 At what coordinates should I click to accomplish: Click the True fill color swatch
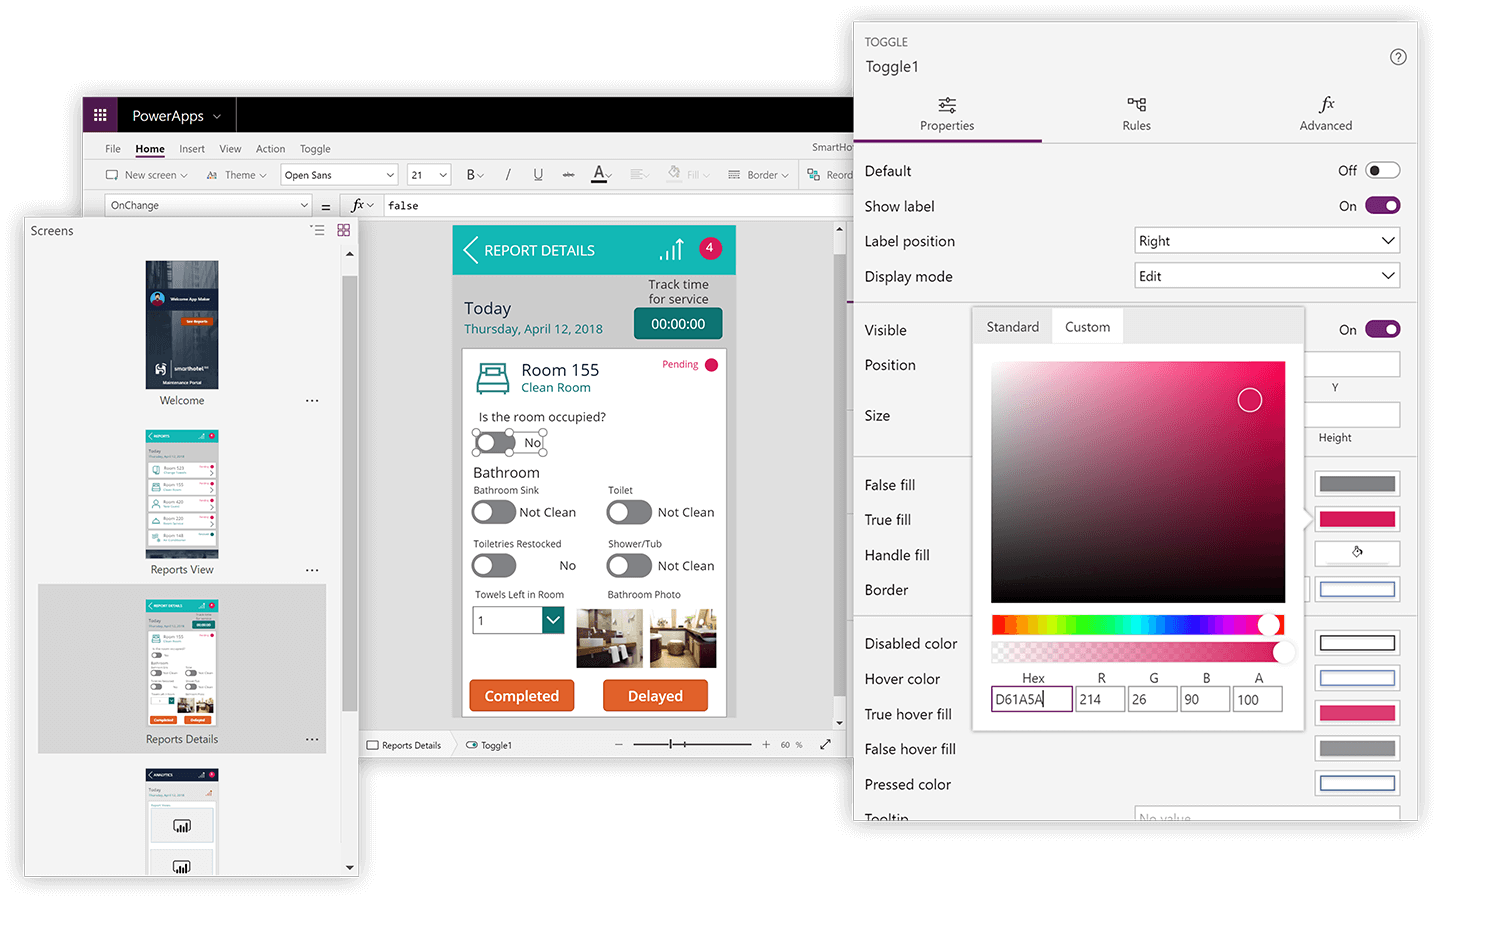(x=1356, y=519)
